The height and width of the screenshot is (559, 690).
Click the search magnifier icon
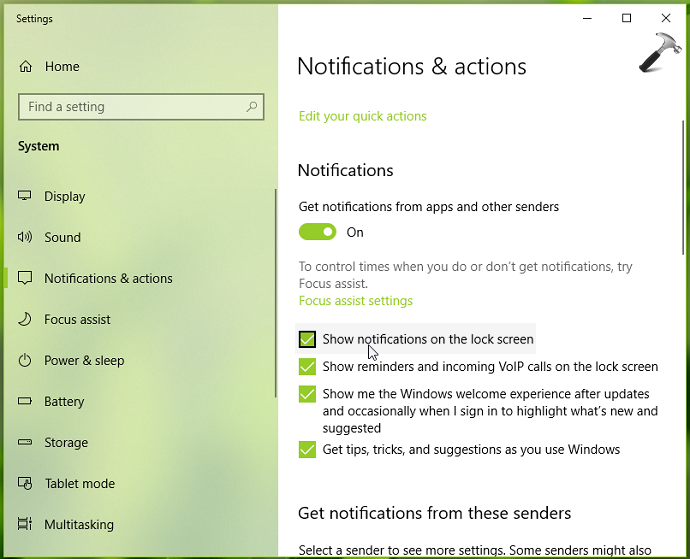pyautogui.click(x=252, y=107)
